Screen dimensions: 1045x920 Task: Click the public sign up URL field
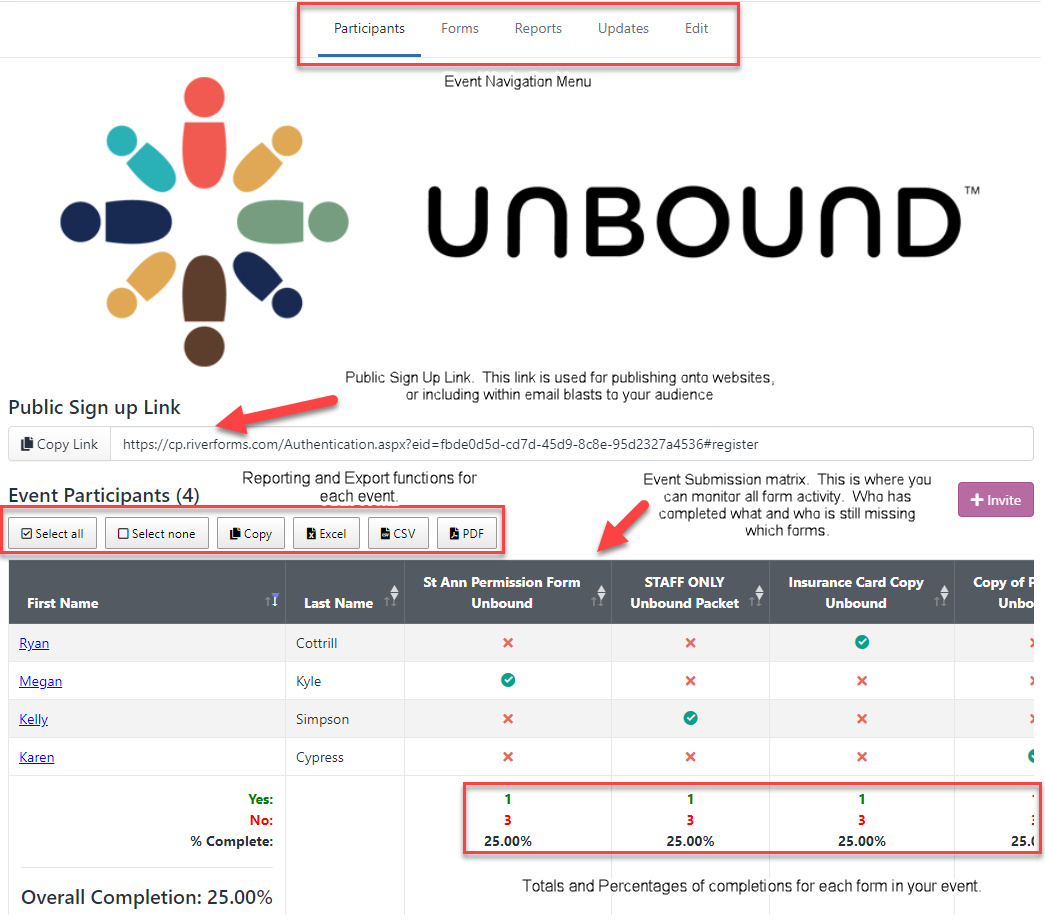pos(572,445)
